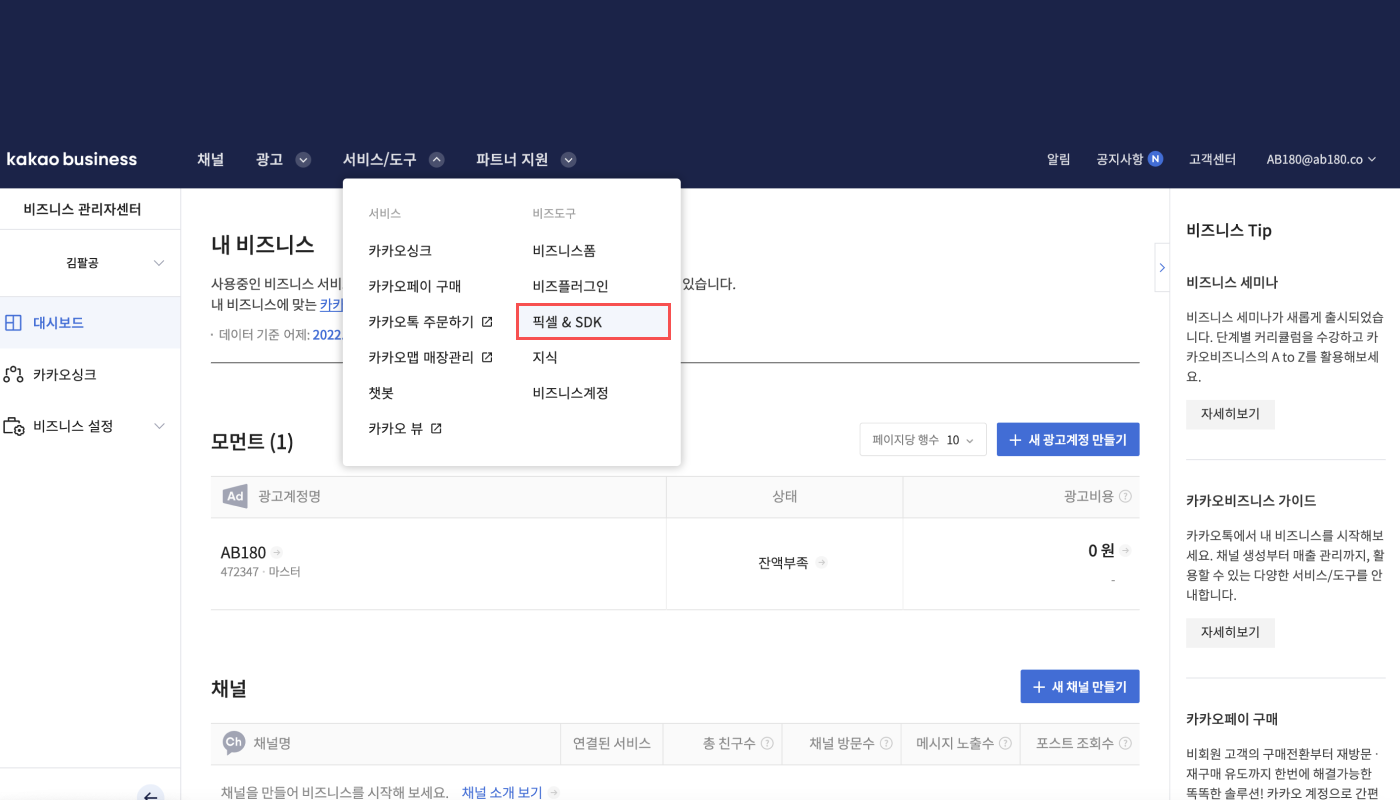Click the 모먼트 (1) section heading
1400x800 pixels.
252,441
